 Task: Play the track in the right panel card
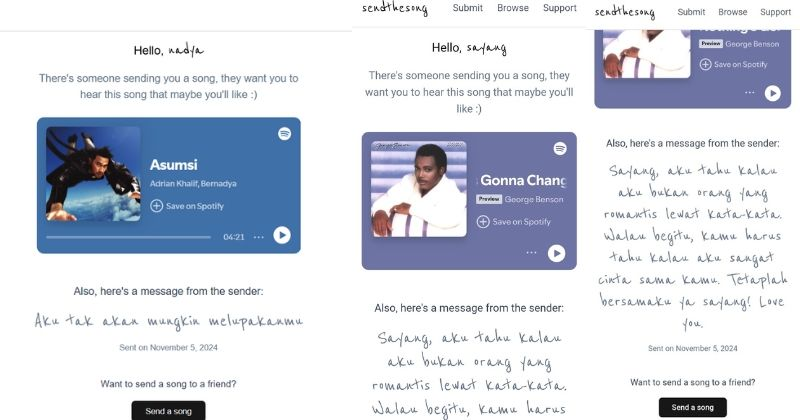point(772,93)
